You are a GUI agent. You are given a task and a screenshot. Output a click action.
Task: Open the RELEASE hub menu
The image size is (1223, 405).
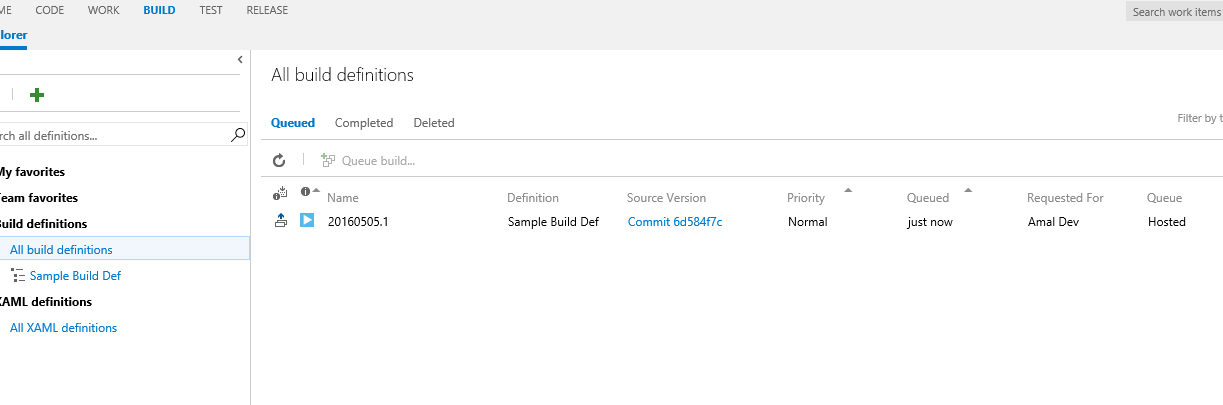click(x=267, y=10)
